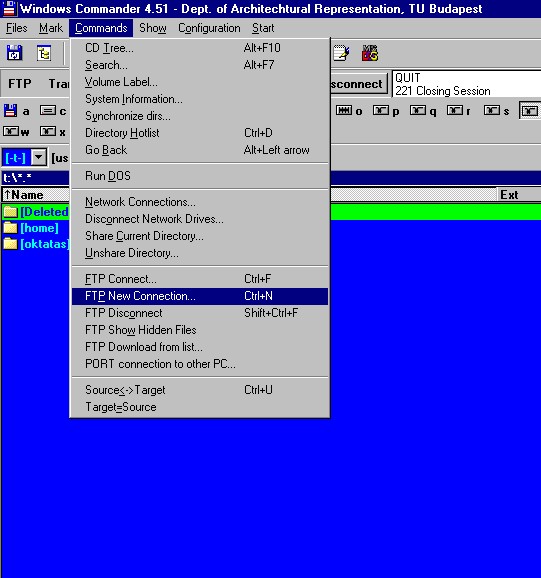Image resolution: width=541 pixels, height=578 pixels.
Task: Select network drive s
Action: click(496, 111)
